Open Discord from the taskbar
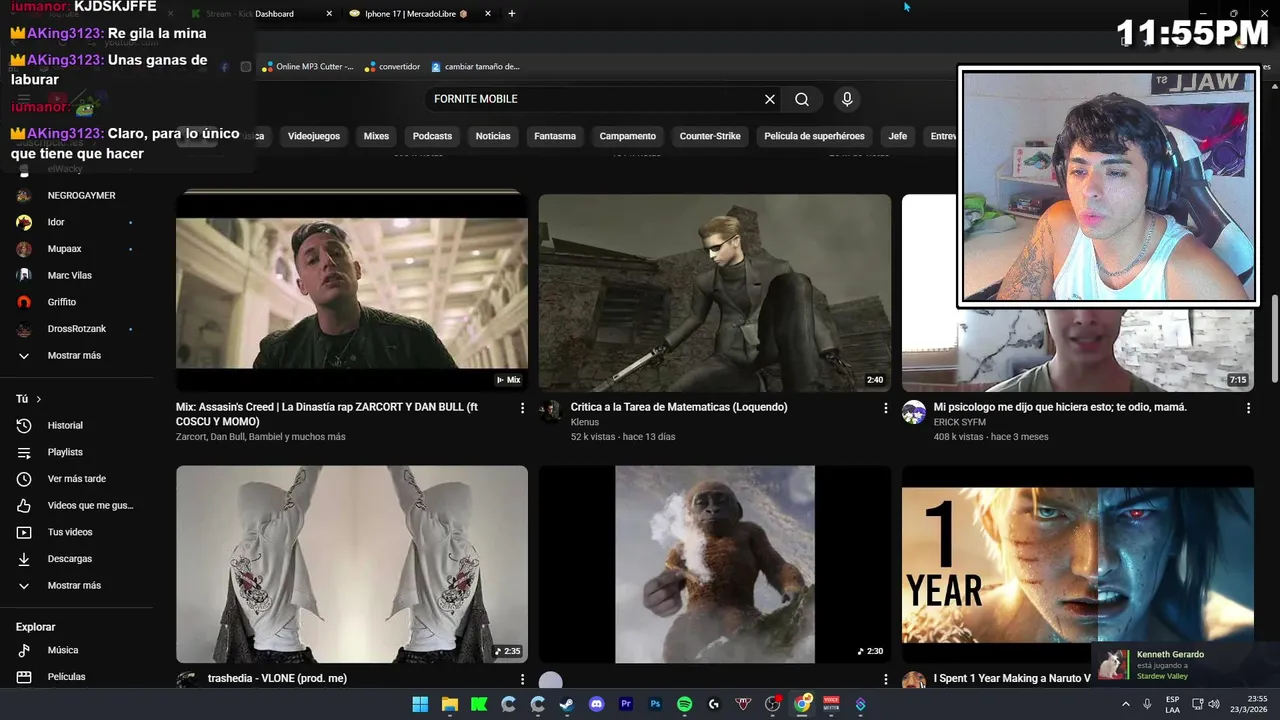Screen dimensions: 1280x720 point(597,704)
